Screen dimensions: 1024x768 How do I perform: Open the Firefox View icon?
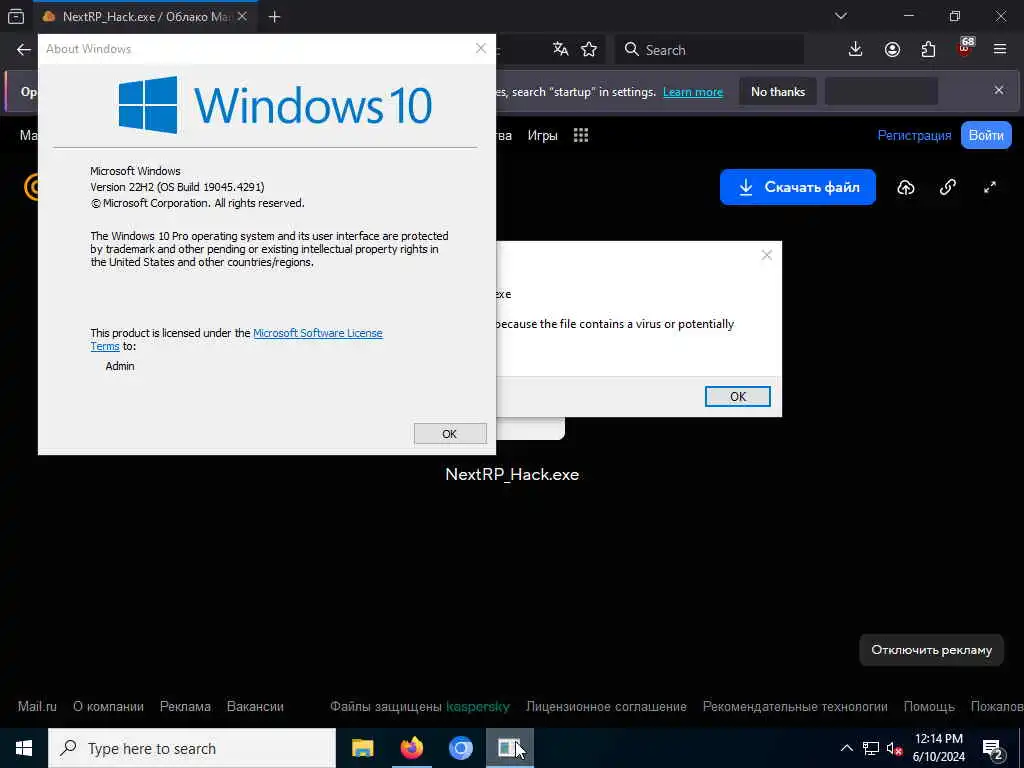[16, 16]
